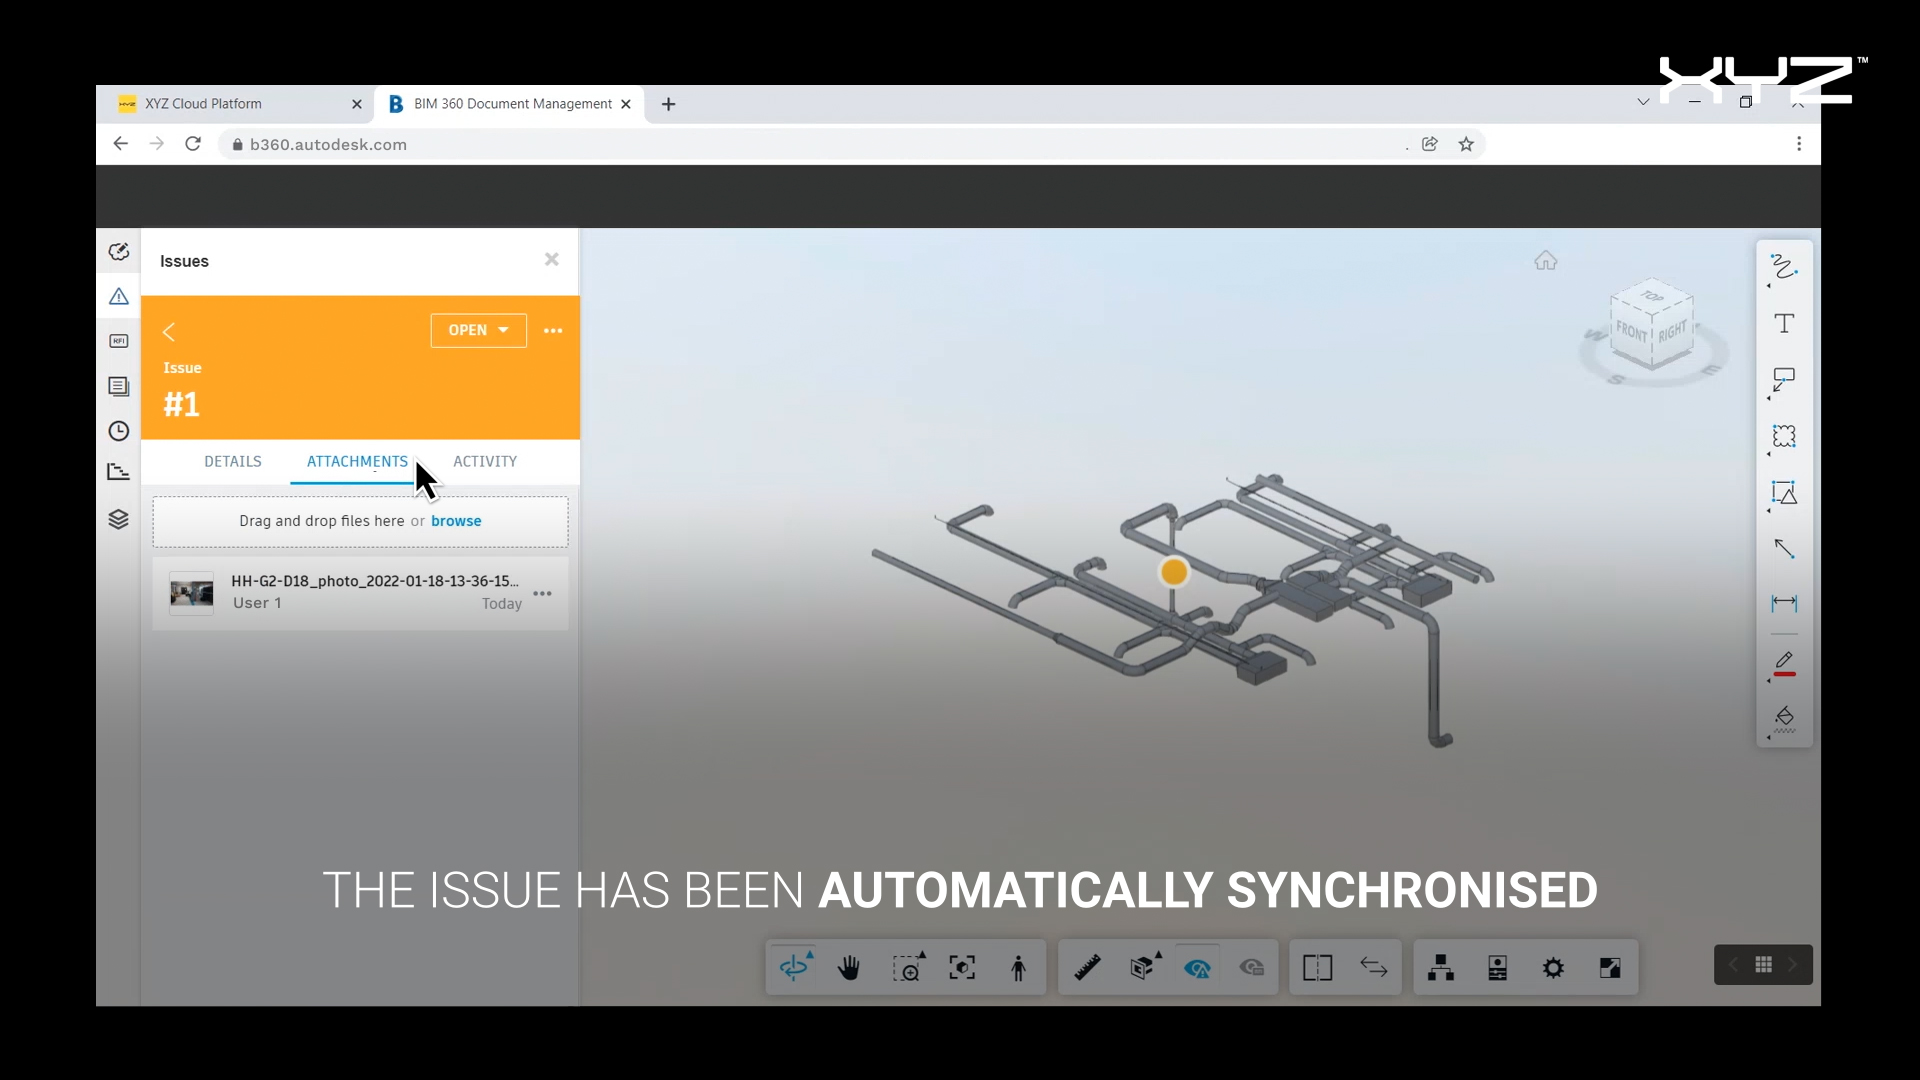1920x1080 pixels.
Task: Expand issue header more options menu
Action: tap(553, 330)
